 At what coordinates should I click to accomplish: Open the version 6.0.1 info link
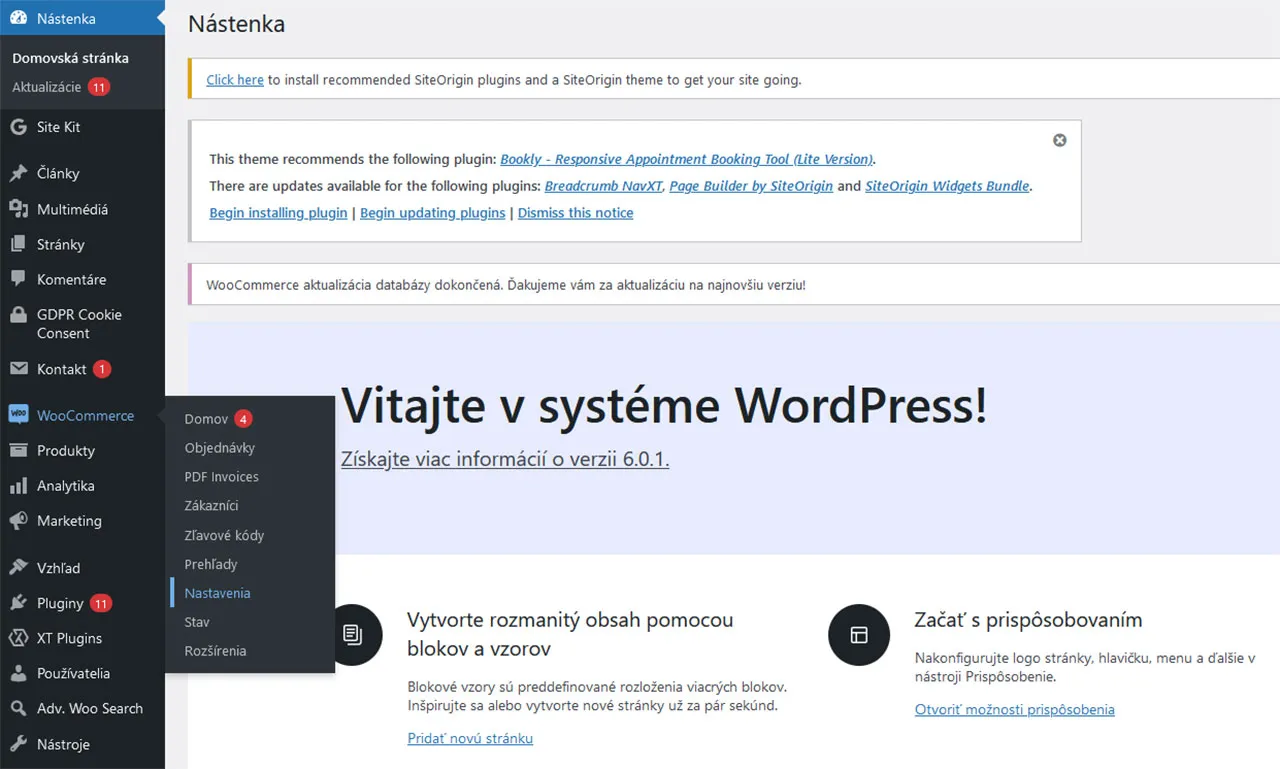point(505,460)
